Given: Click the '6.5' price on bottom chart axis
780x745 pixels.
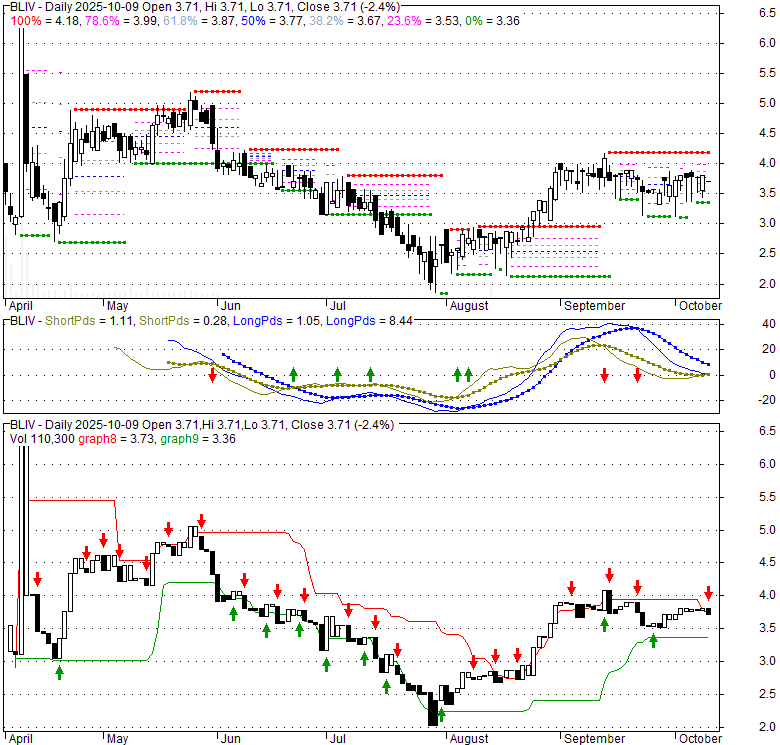Looking at the screenshot, I should tap(767, 431).
